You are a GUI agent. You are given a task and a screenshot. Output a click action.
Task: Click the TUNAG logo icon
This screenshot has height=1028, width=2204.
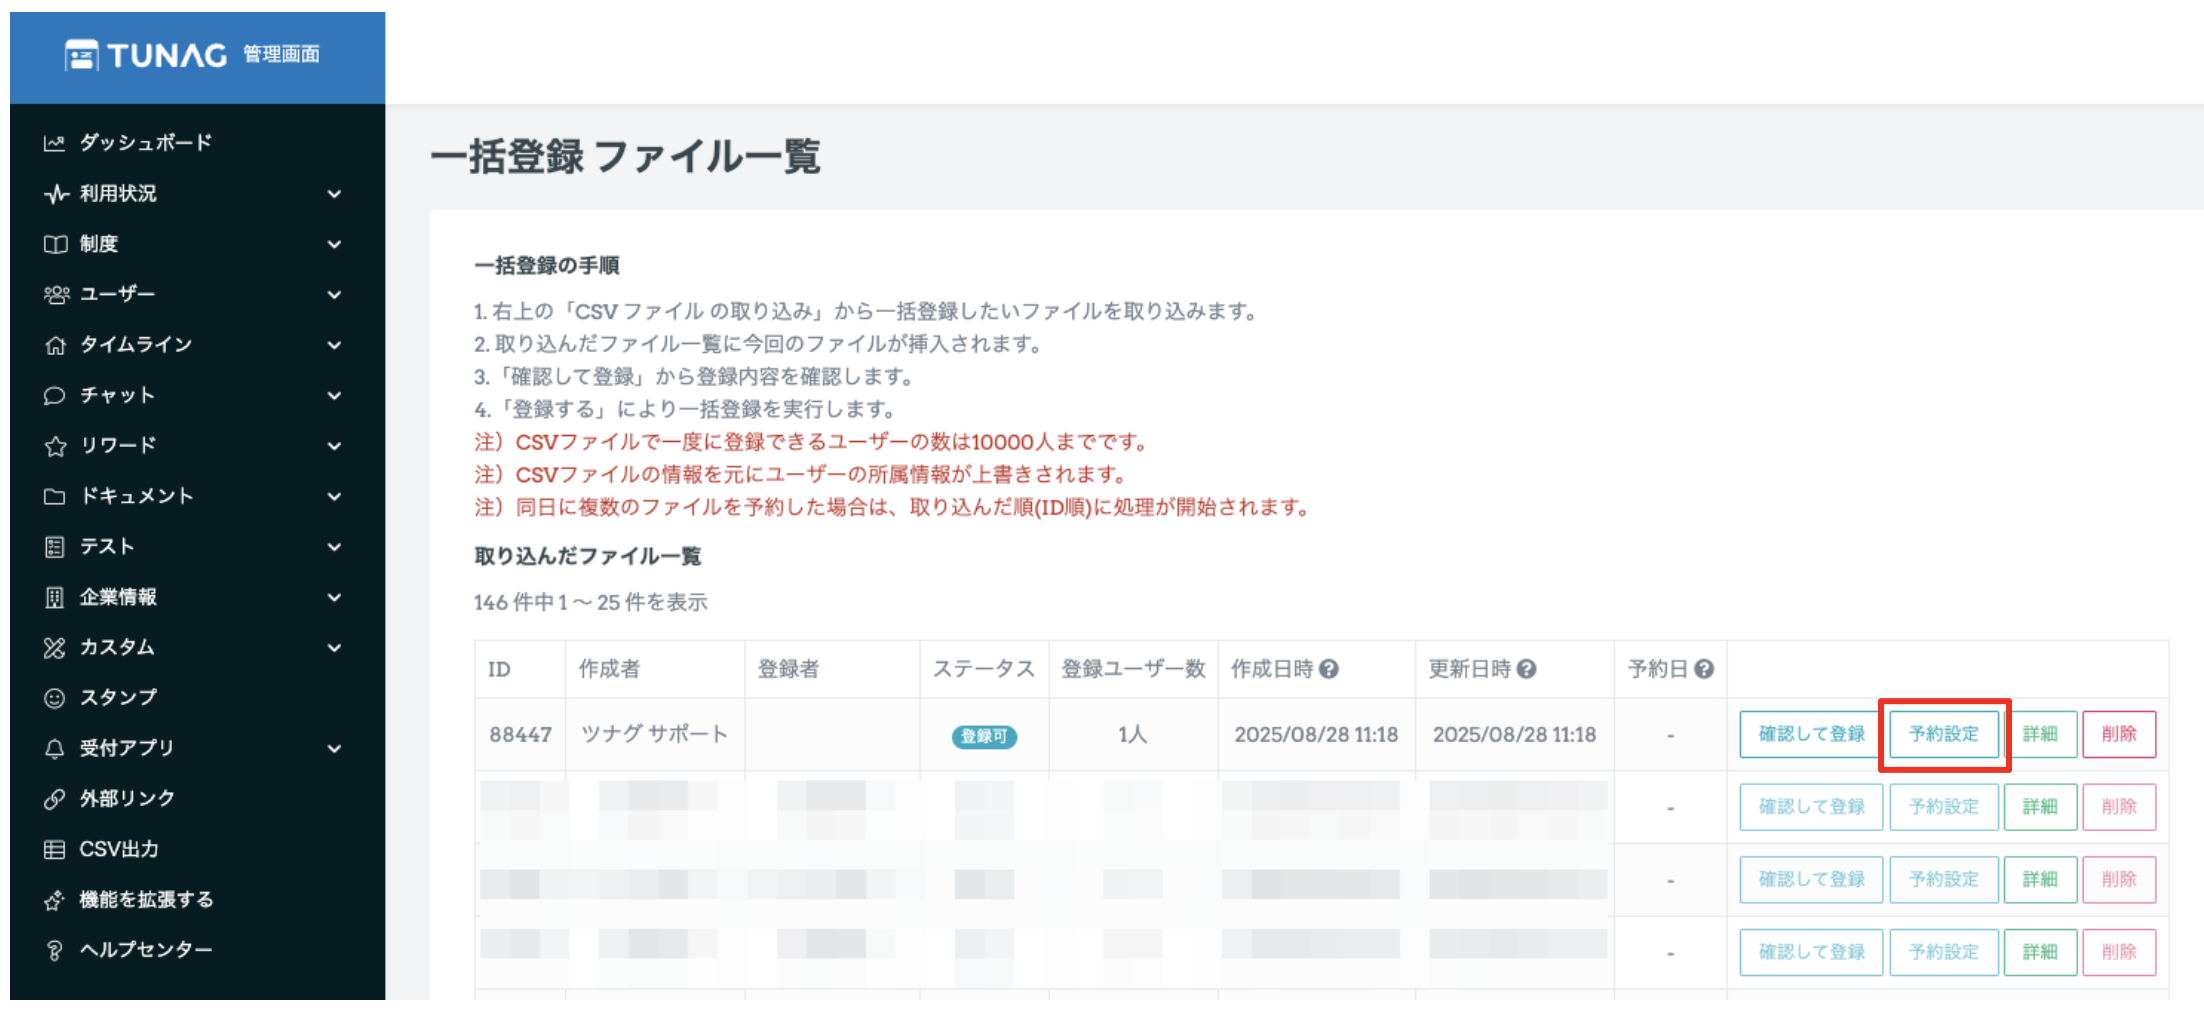pyautogui.click(x=82, y=55)
